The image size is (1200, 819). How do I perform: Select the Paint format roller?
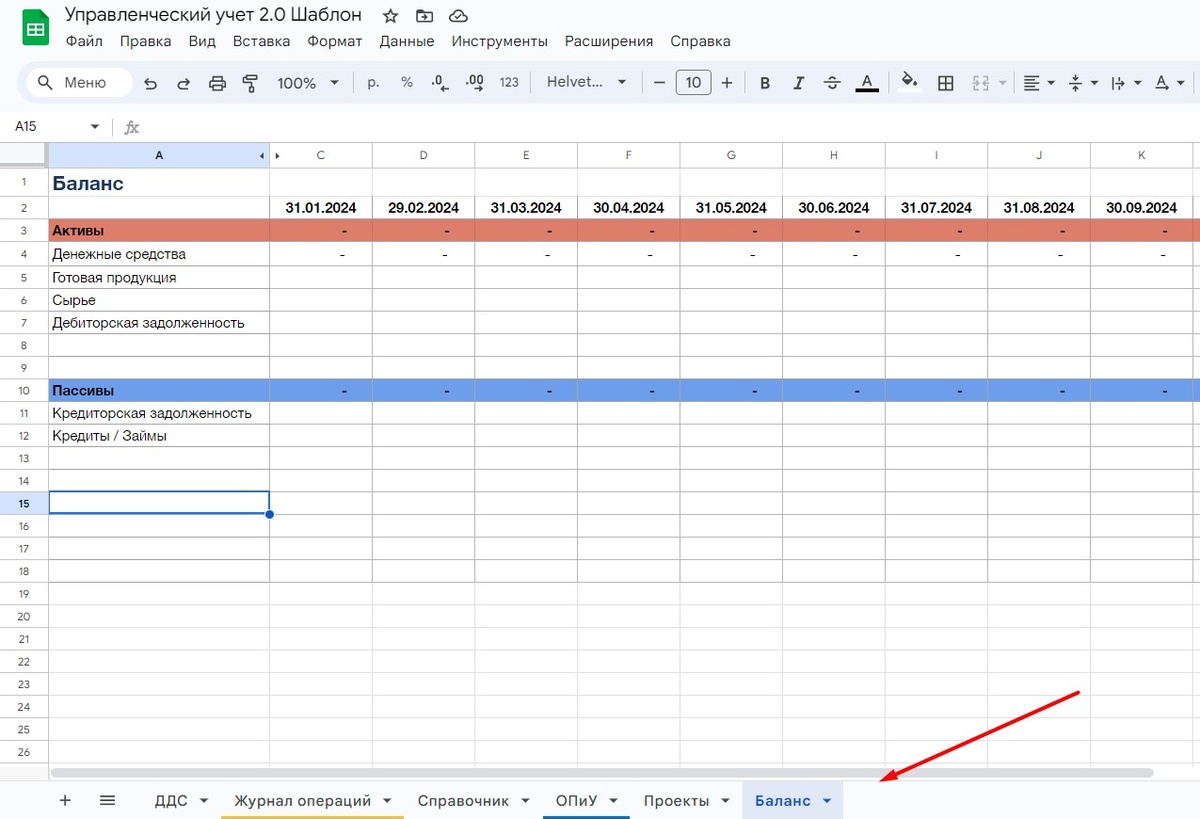pyautogui.click(x=250, y=83)
